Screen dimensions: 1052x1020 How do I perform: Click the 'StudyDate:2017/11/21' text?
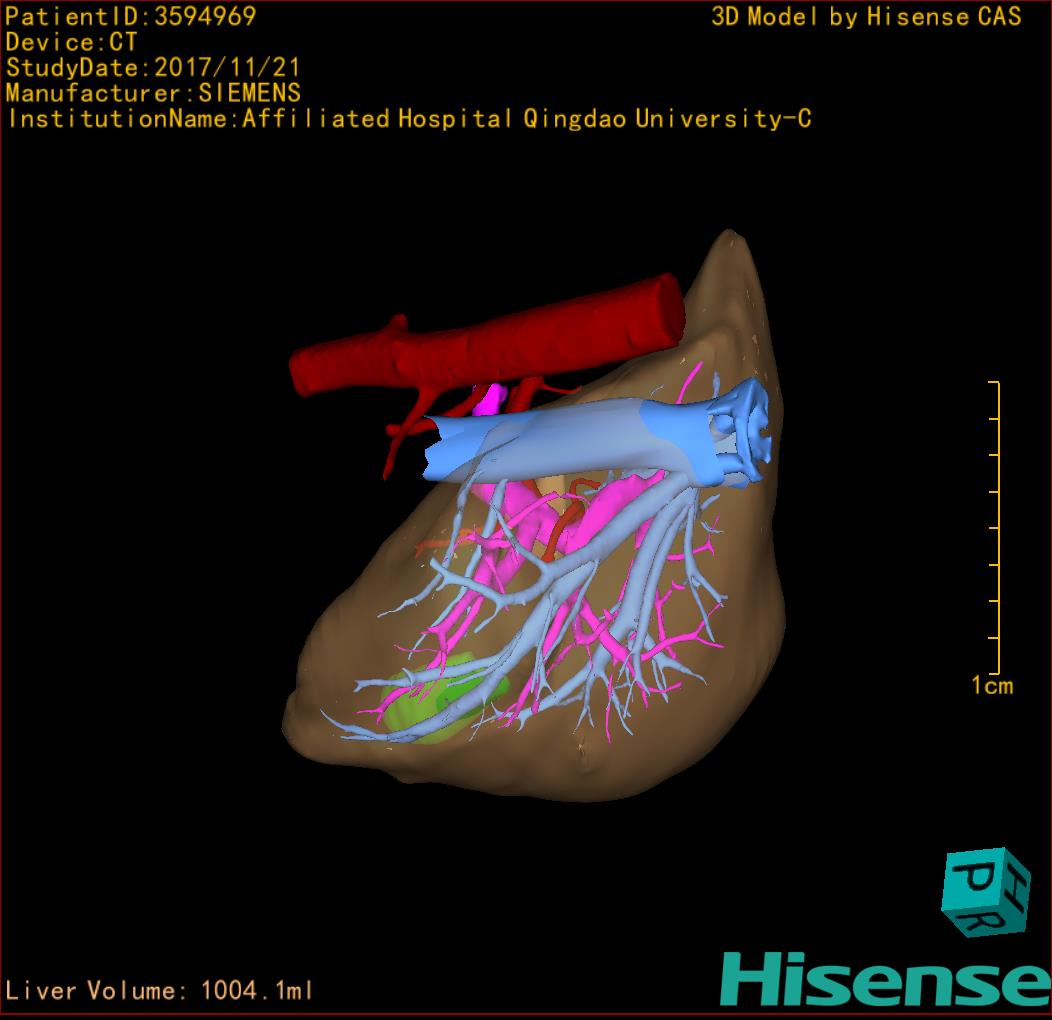(153, 68)
